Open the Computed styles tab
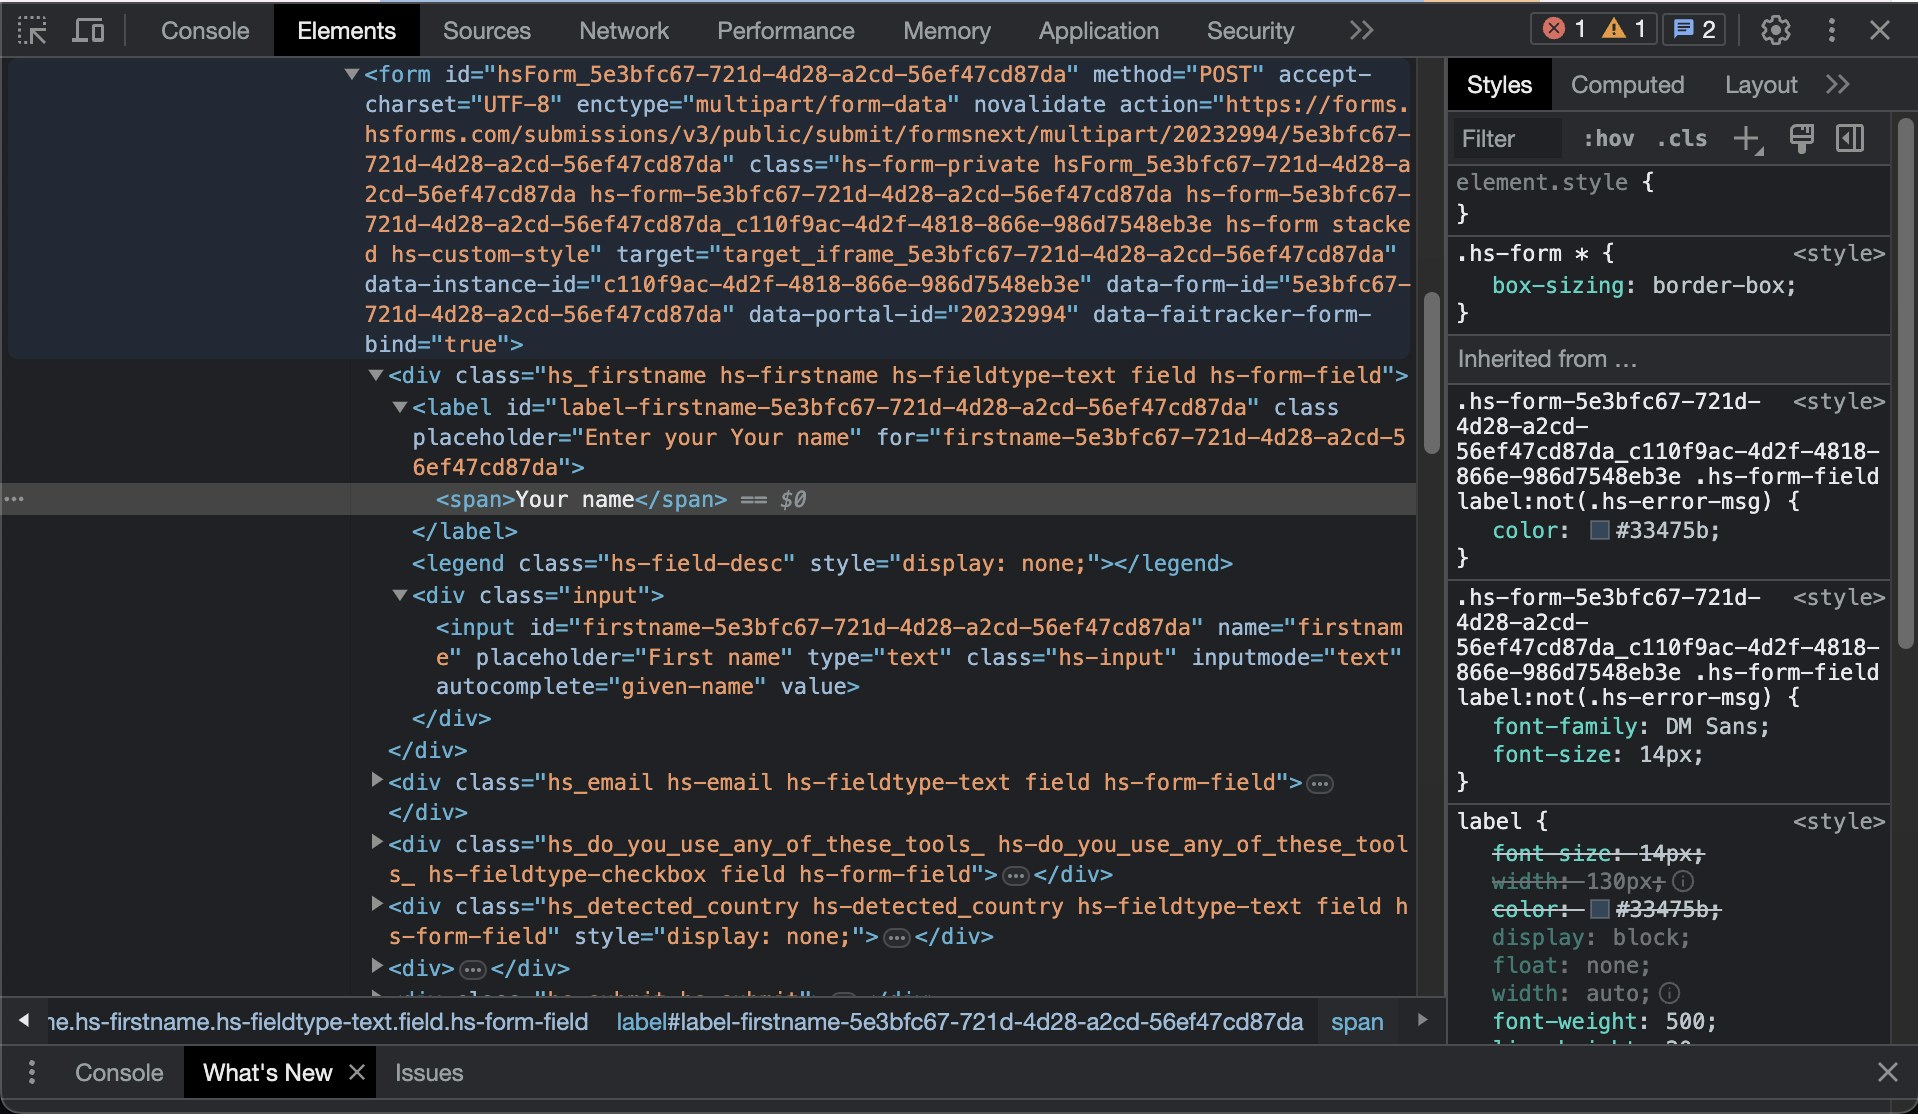 [1627, 85]
